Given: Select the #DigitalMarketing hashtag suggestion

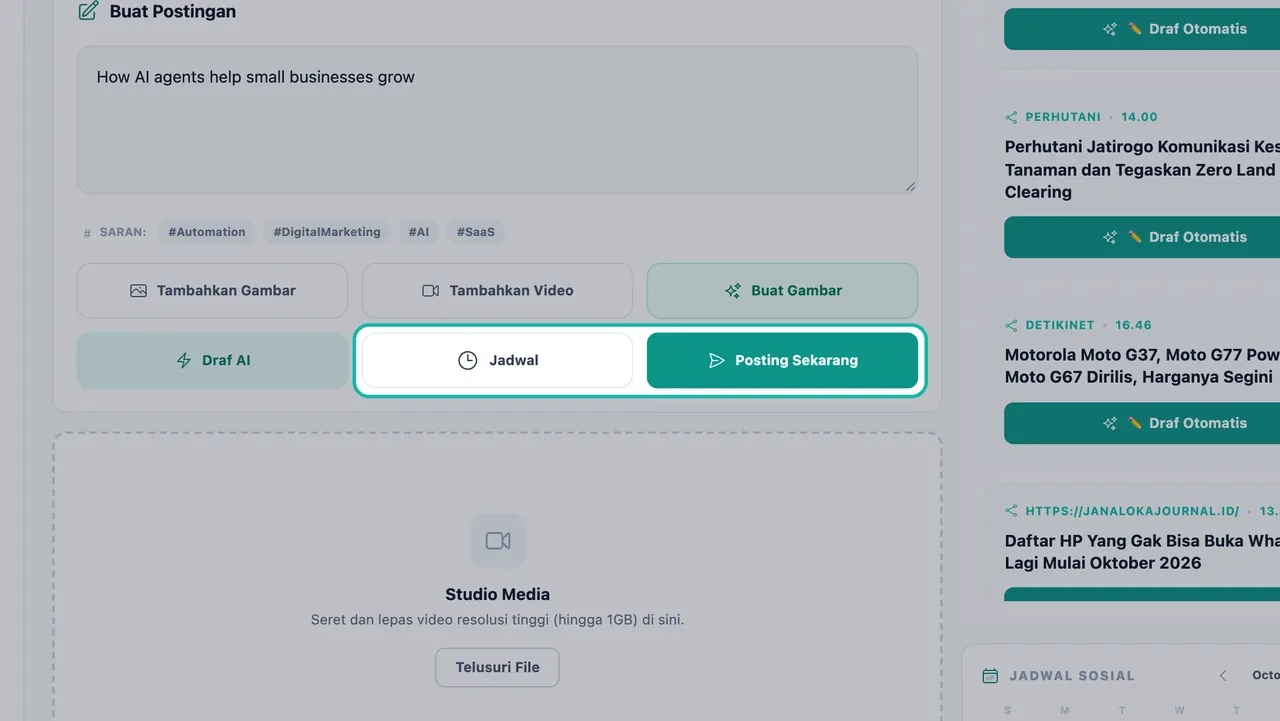Looking at the screenshot, I should (327, 232).
